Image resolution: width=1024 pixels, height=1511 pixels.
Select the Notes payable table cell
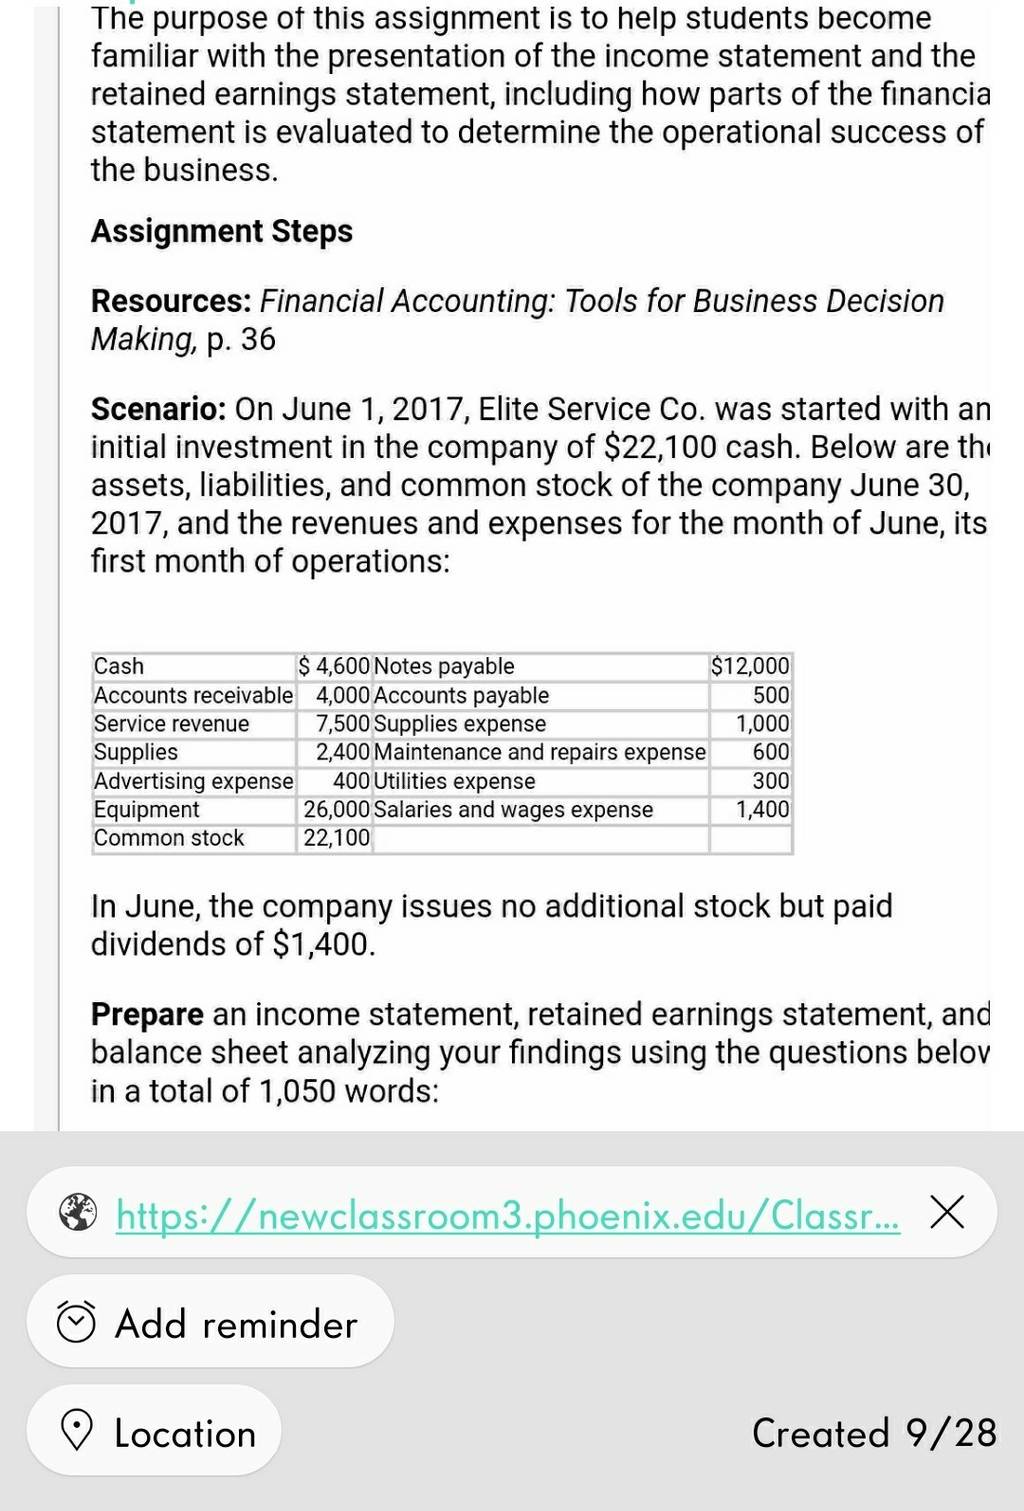(x=540, y=666)
